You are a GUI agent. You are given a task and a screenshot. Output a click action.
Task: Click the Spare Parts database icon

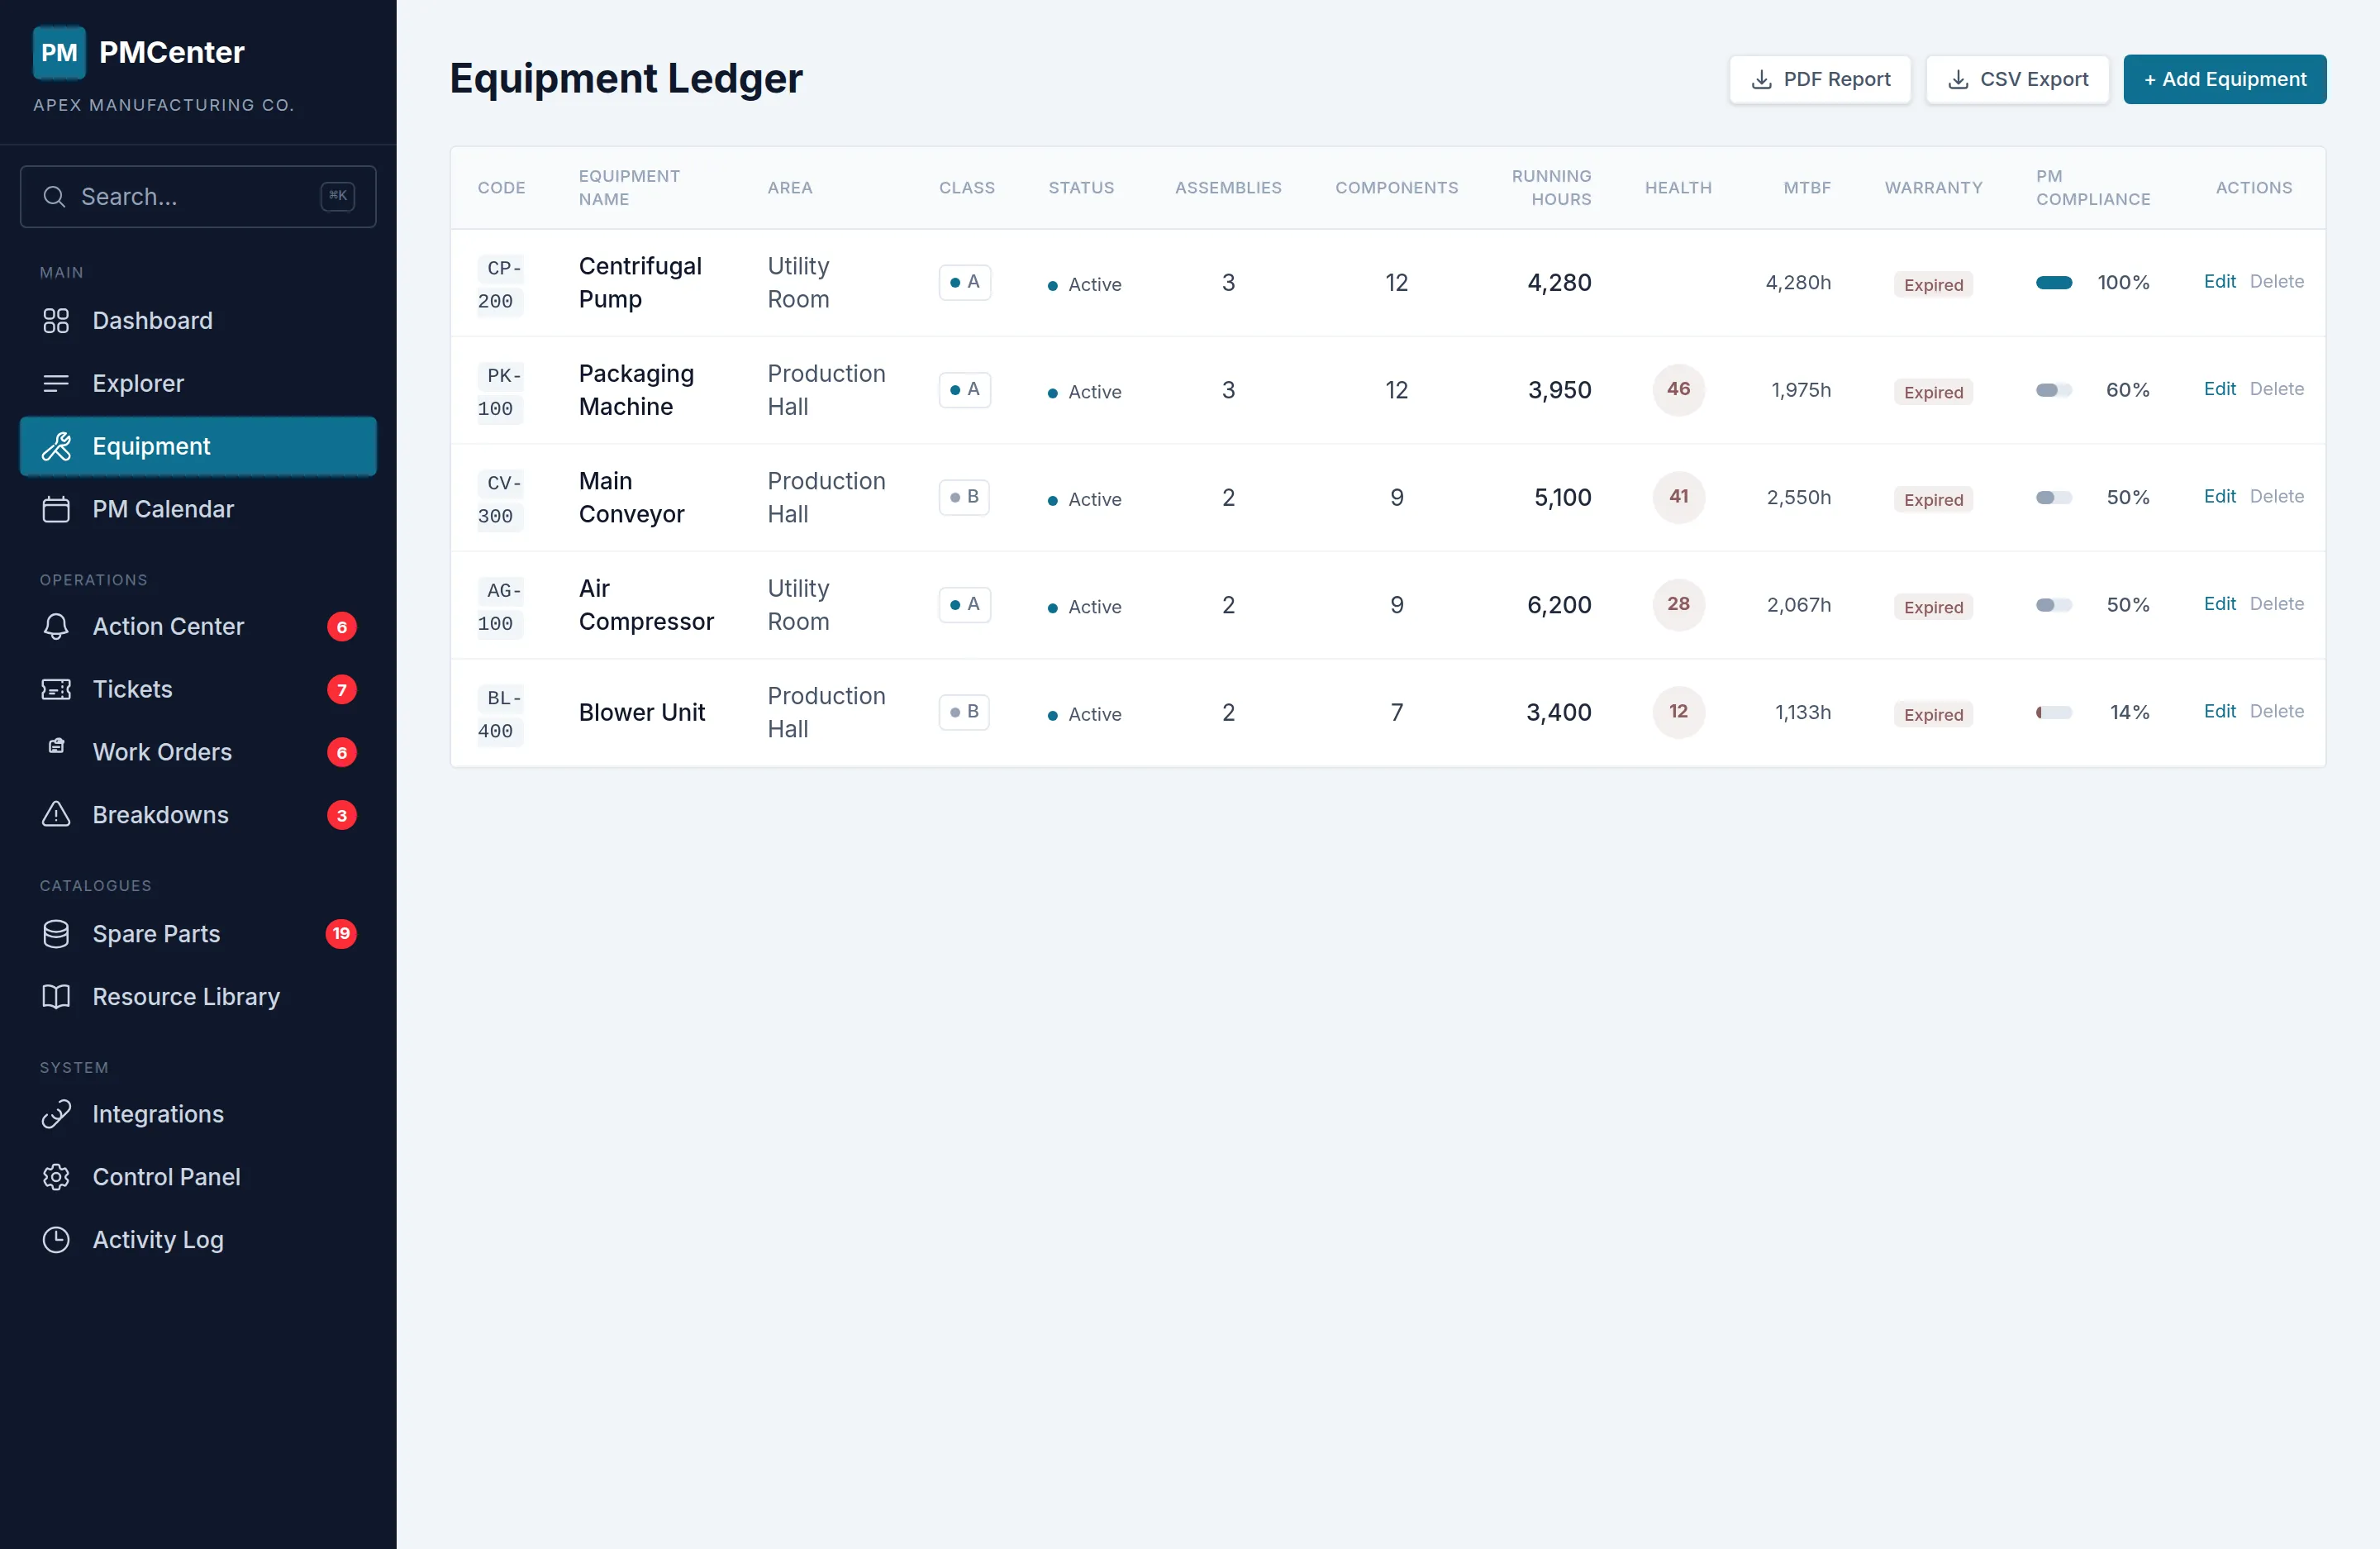click(x=56, y=933)
